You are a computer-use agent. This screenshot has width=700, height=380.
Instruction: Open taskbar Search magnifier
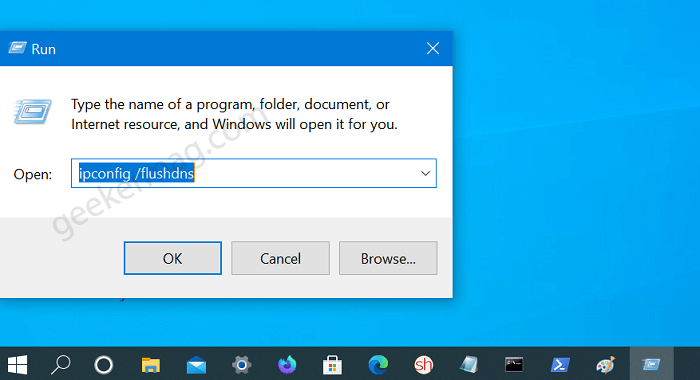[61, 365]
